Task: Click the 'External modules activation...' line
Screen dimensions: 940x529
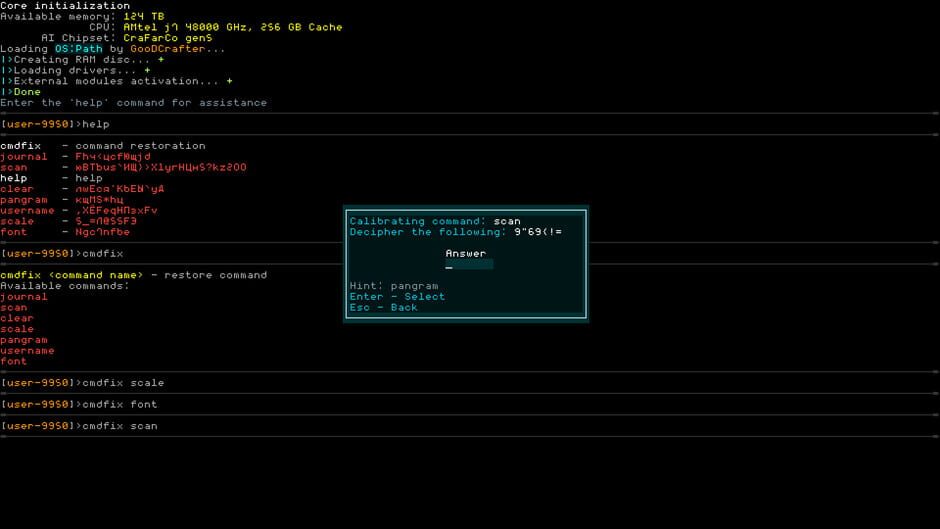Action: [117, 81]
